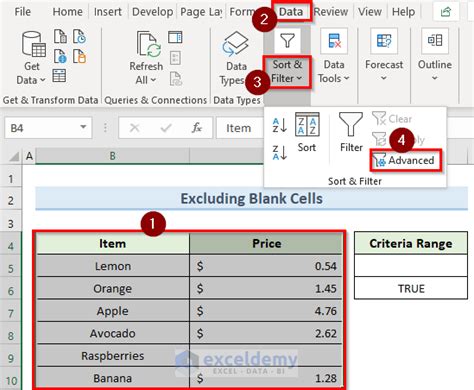
Task: Click the Price header cell
Action: [x=266, y=244]
